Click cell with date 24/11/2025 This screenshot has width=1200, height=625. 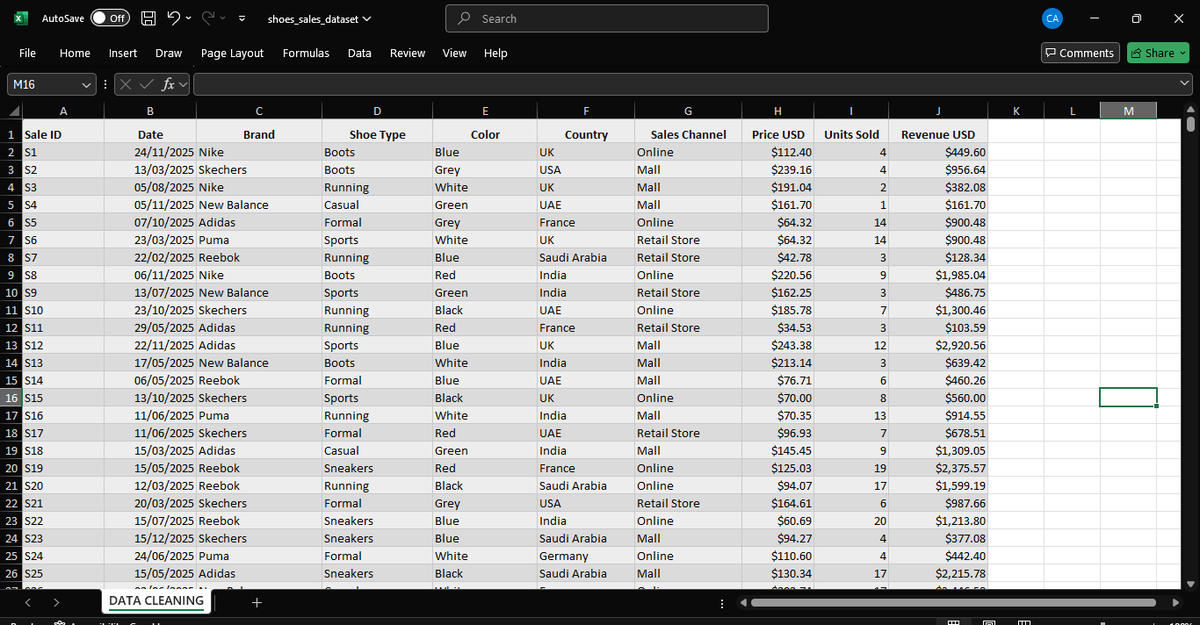click(150, 152)
